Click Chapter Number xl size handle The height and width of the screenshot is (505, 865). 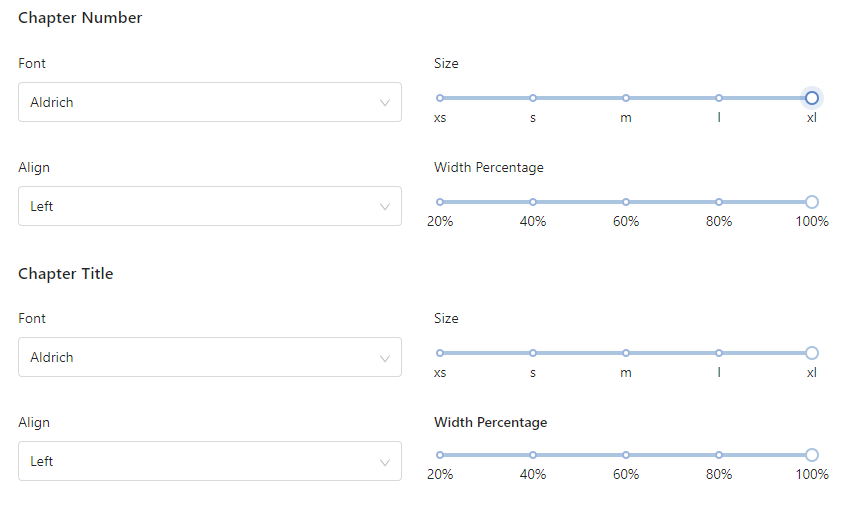click(812, 98)
